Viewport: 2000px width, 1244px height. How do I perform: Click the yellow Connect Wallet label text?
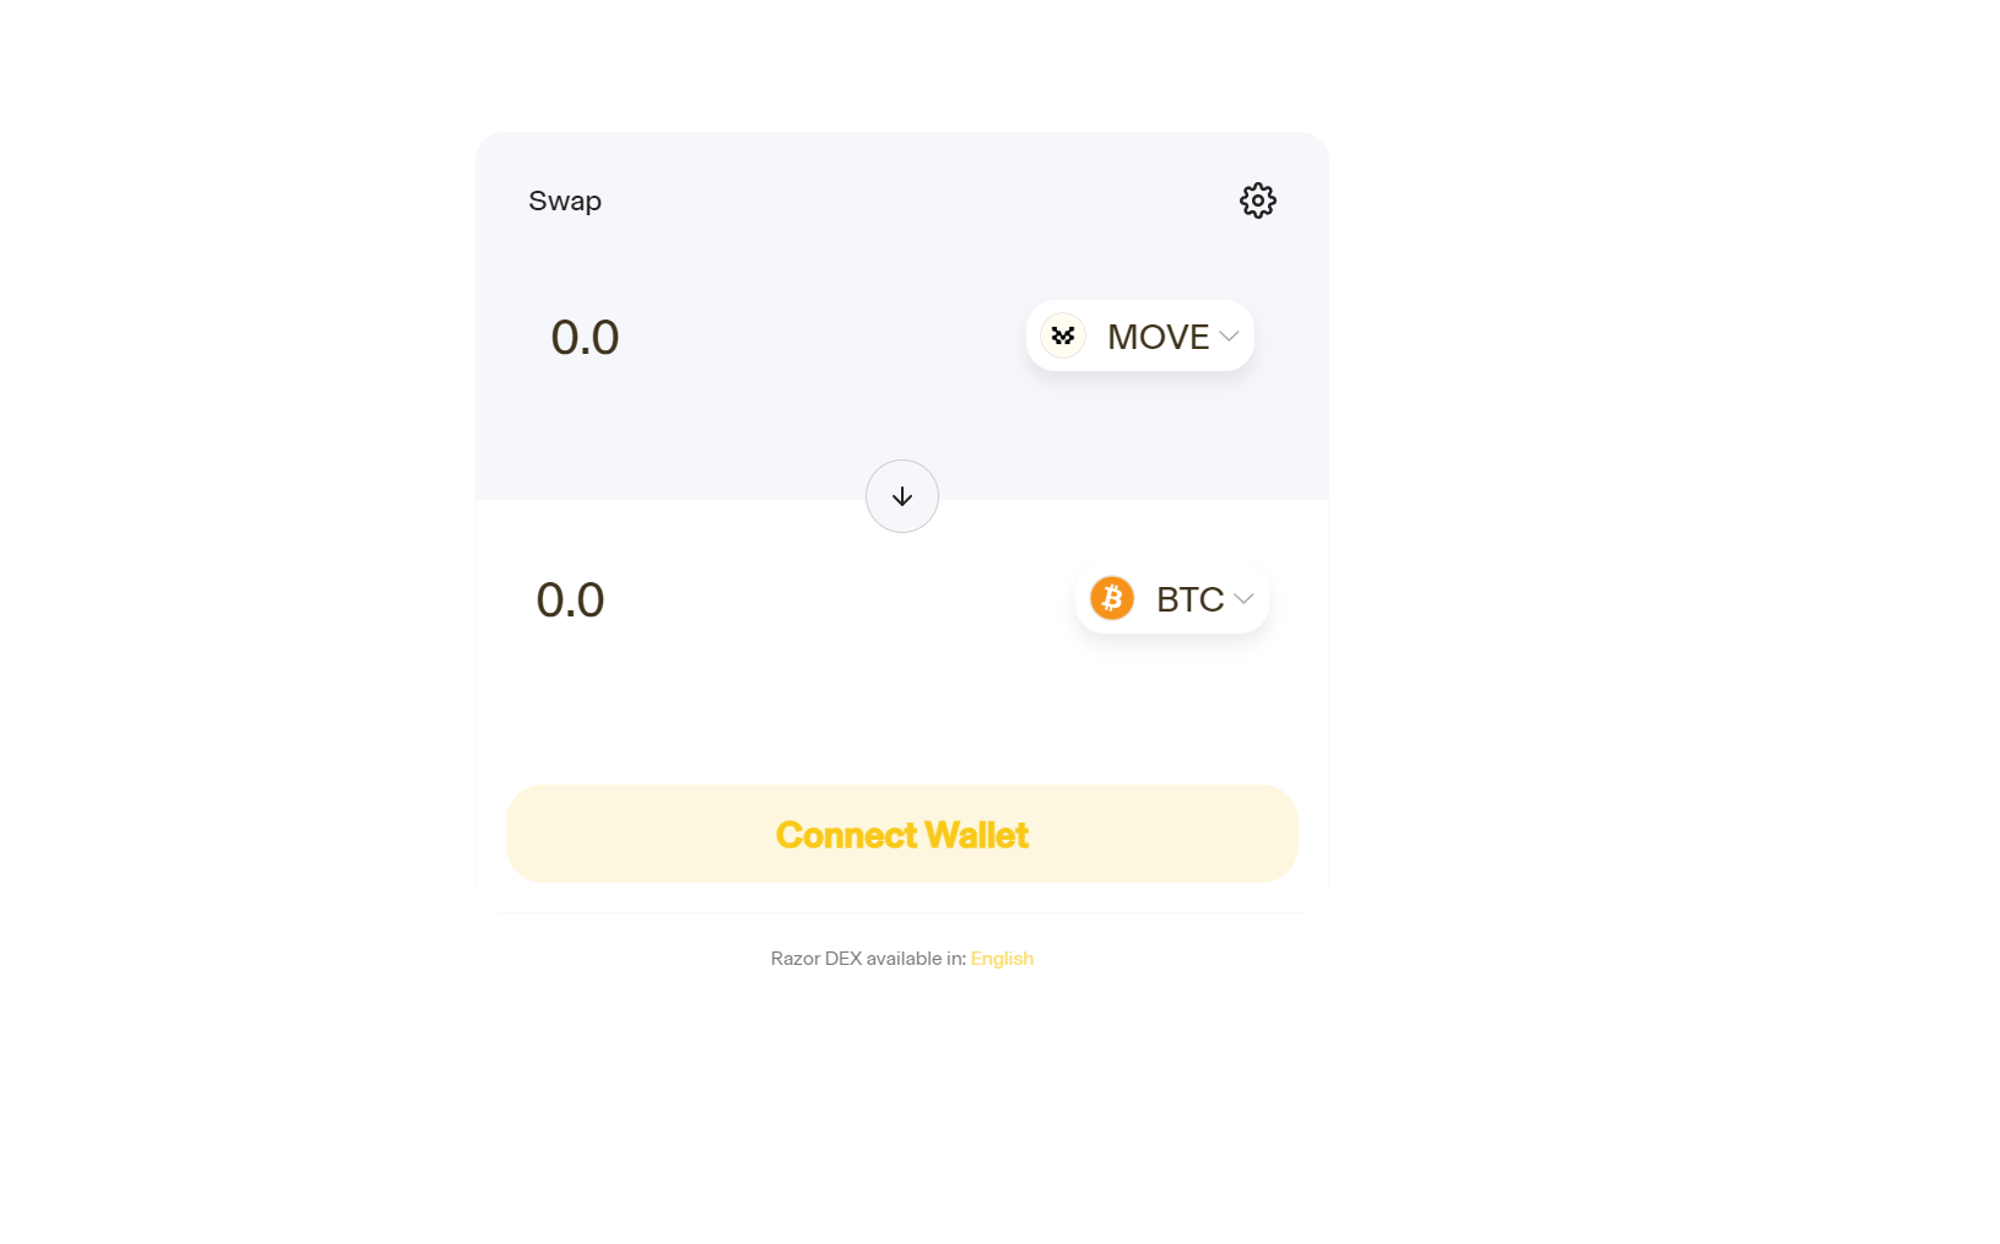click(x=902, y=835)
